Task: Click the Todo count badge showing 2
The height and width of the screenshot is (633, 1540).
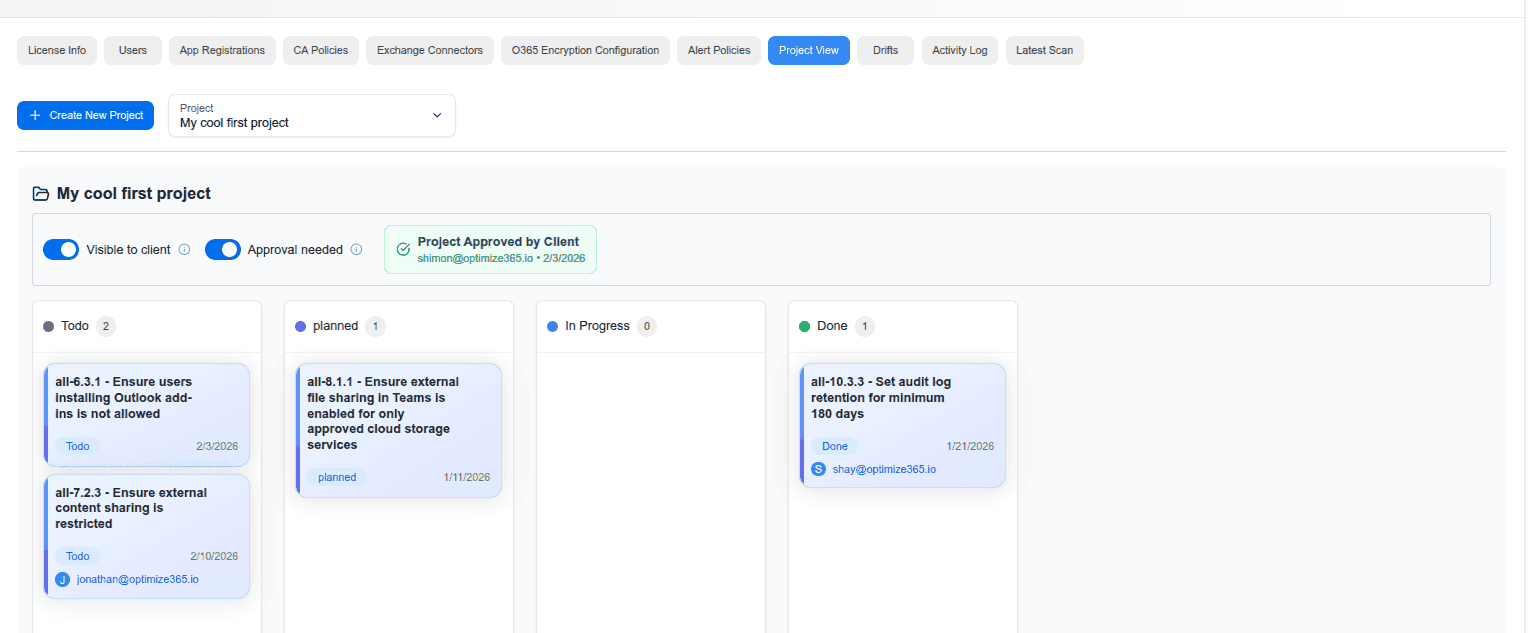Action: coord(106,326)
